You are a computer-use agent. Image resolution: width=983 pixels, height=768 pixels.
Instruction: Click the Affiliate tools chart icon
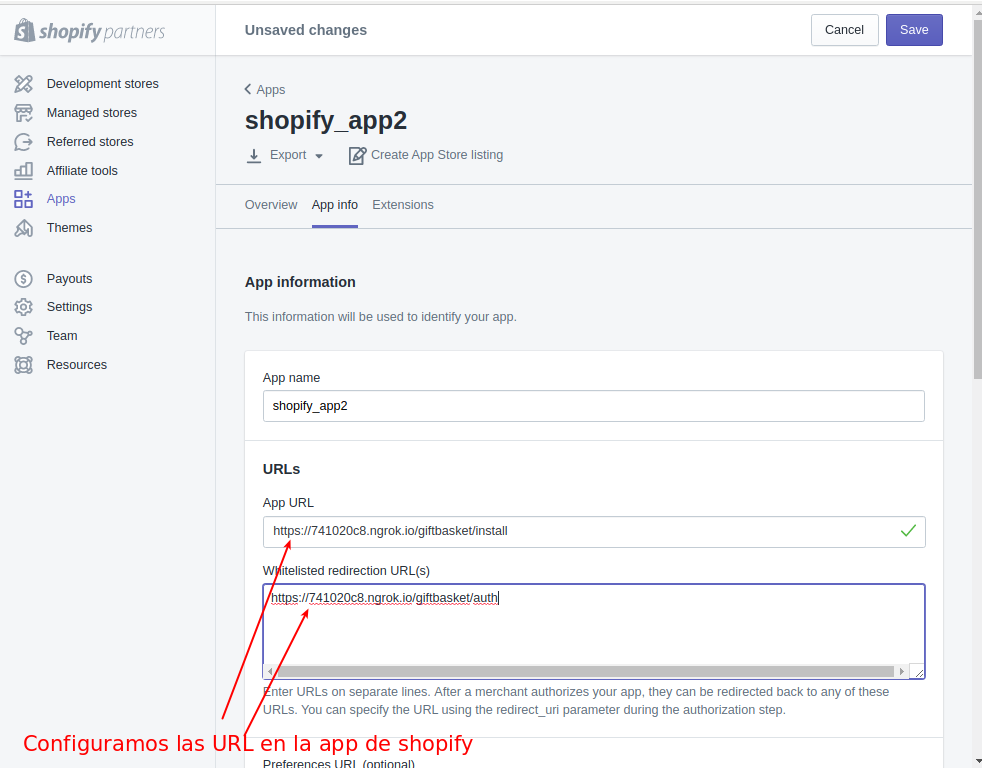(23, 171)
